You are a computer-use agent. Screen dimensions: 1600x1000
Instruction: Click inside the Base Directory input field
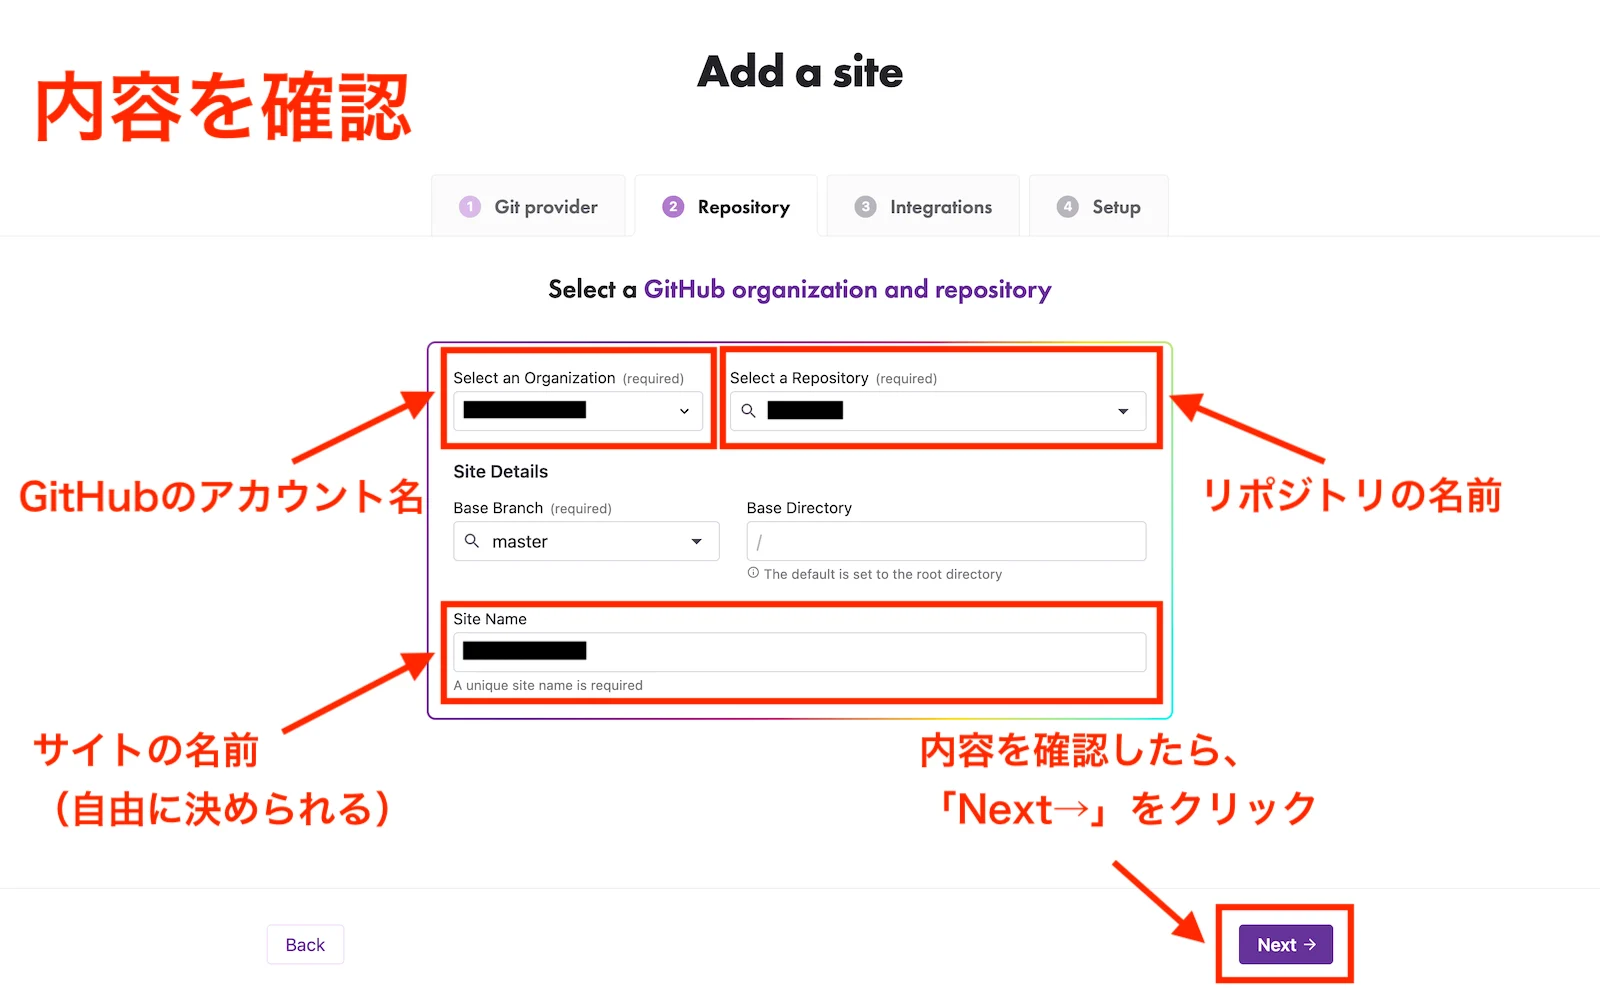pos(945,541)
